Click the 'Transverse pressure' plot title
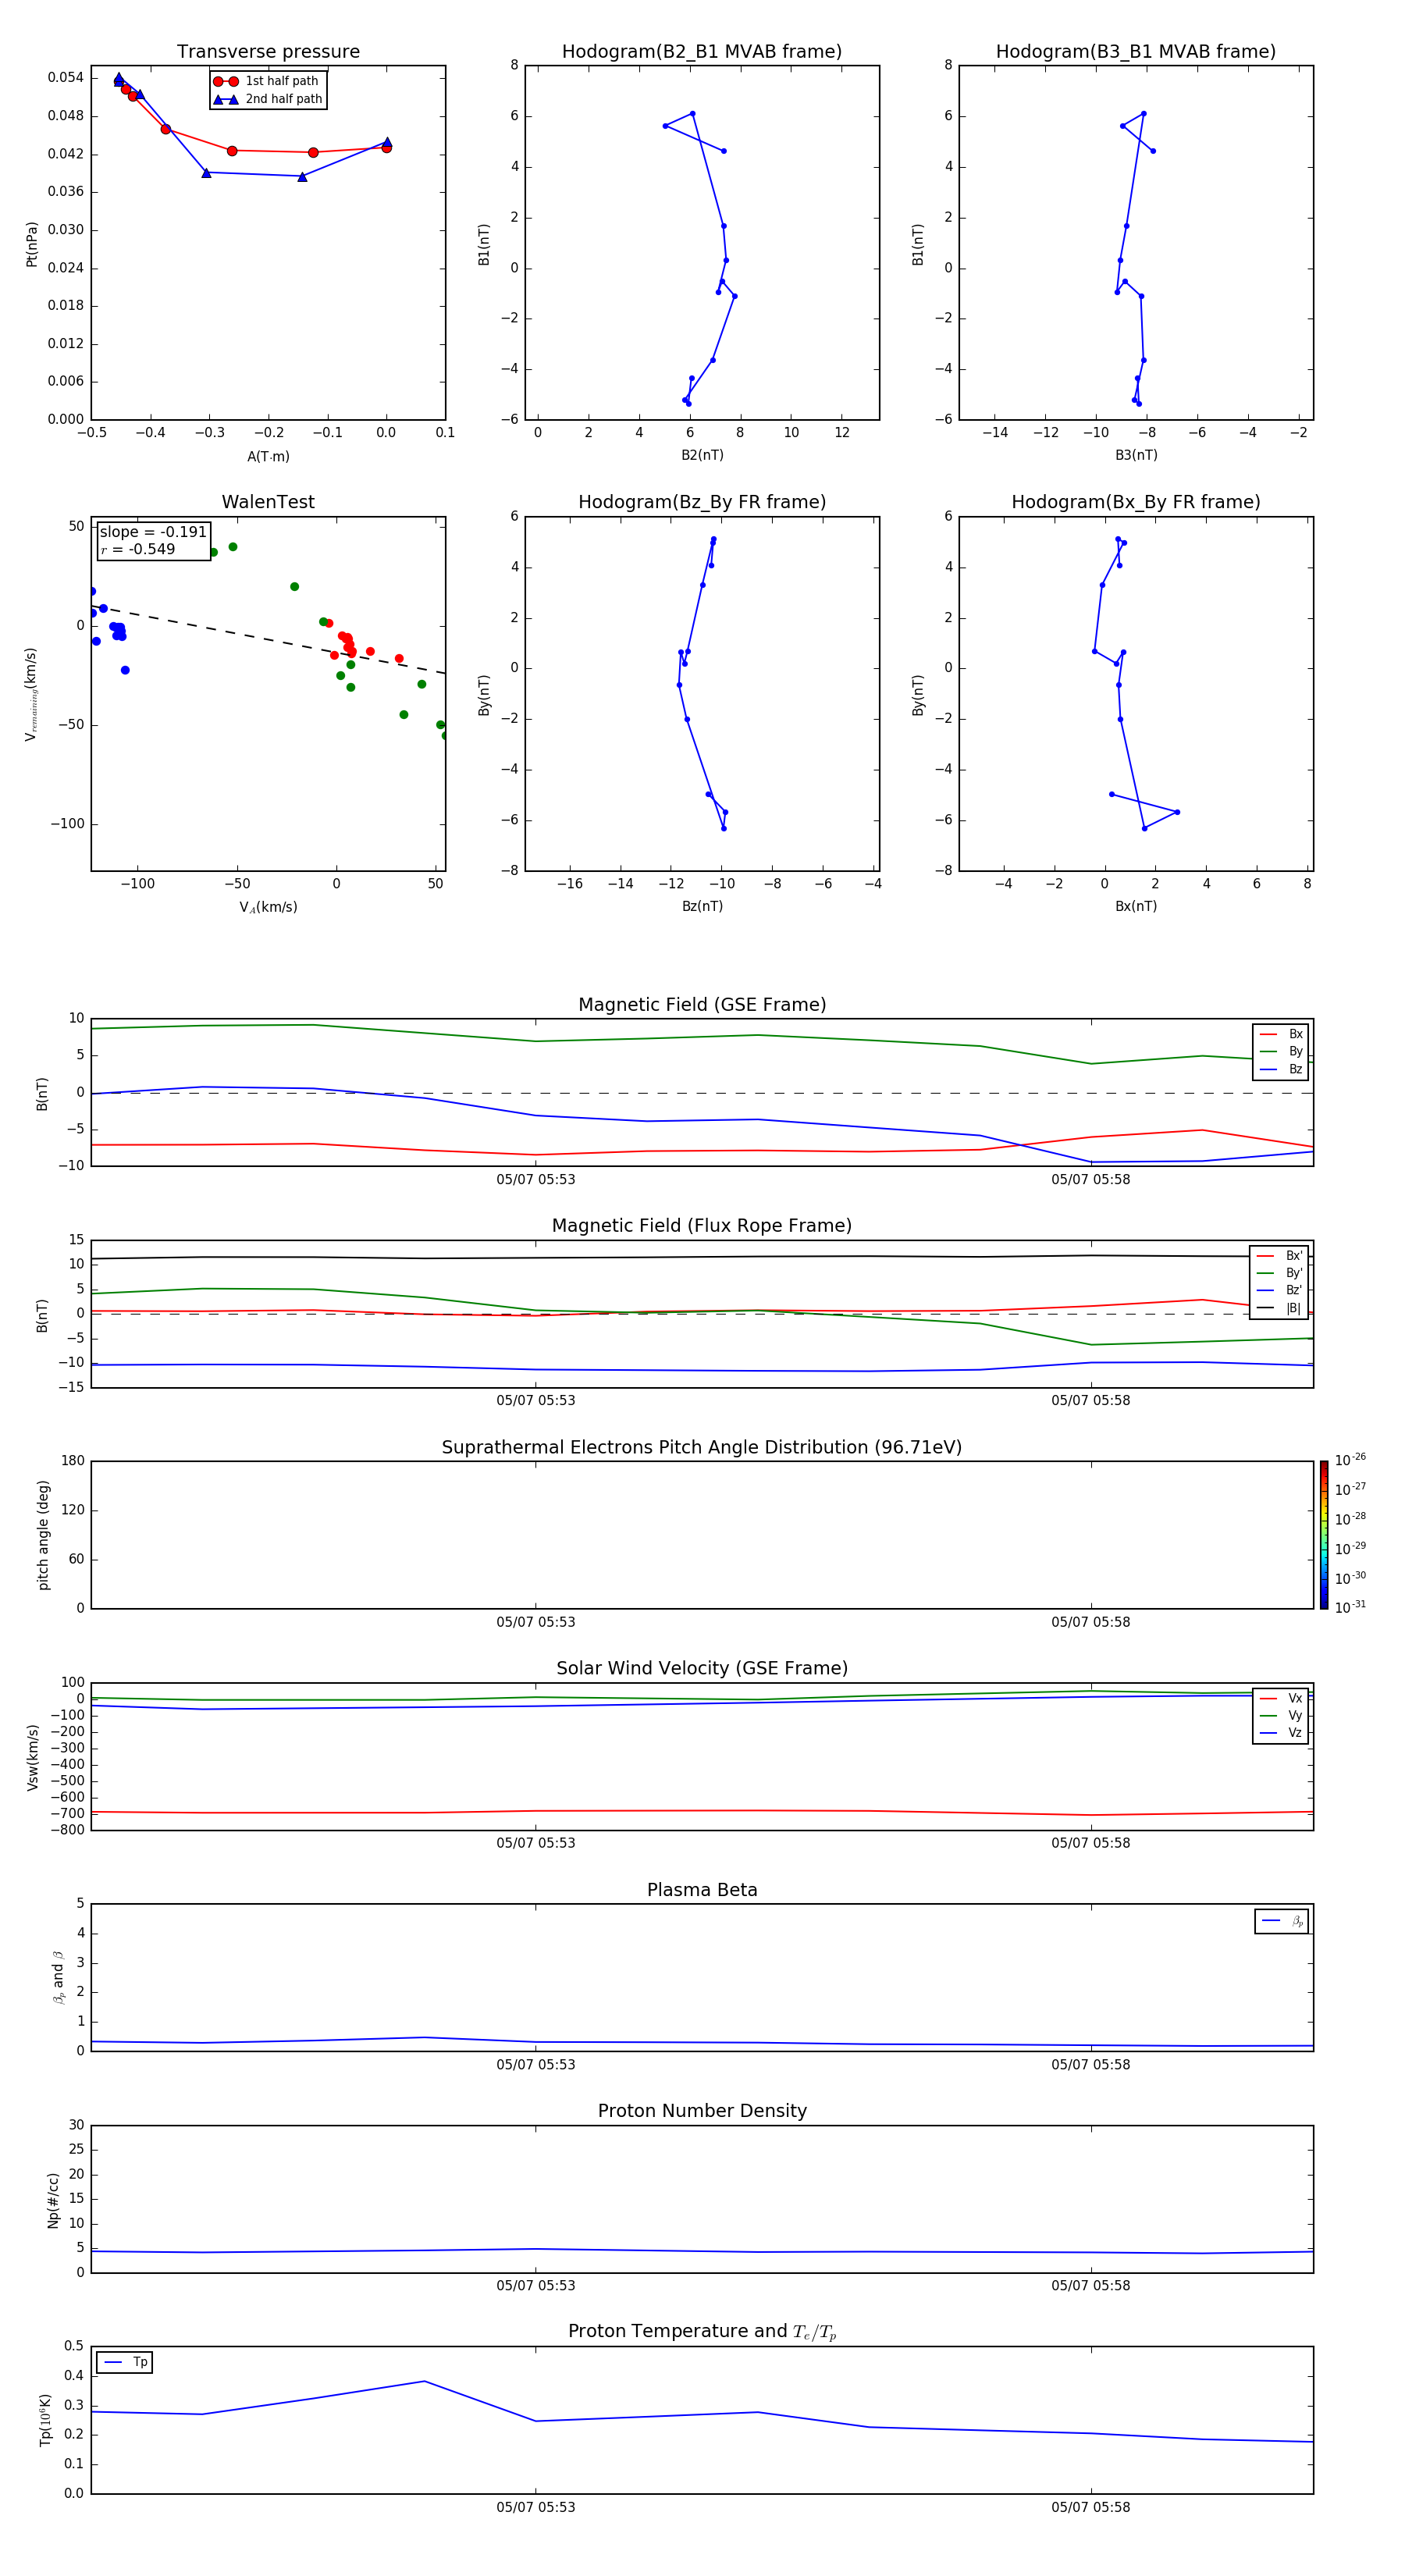1405x2576 pixels. (x=268, y=52)
